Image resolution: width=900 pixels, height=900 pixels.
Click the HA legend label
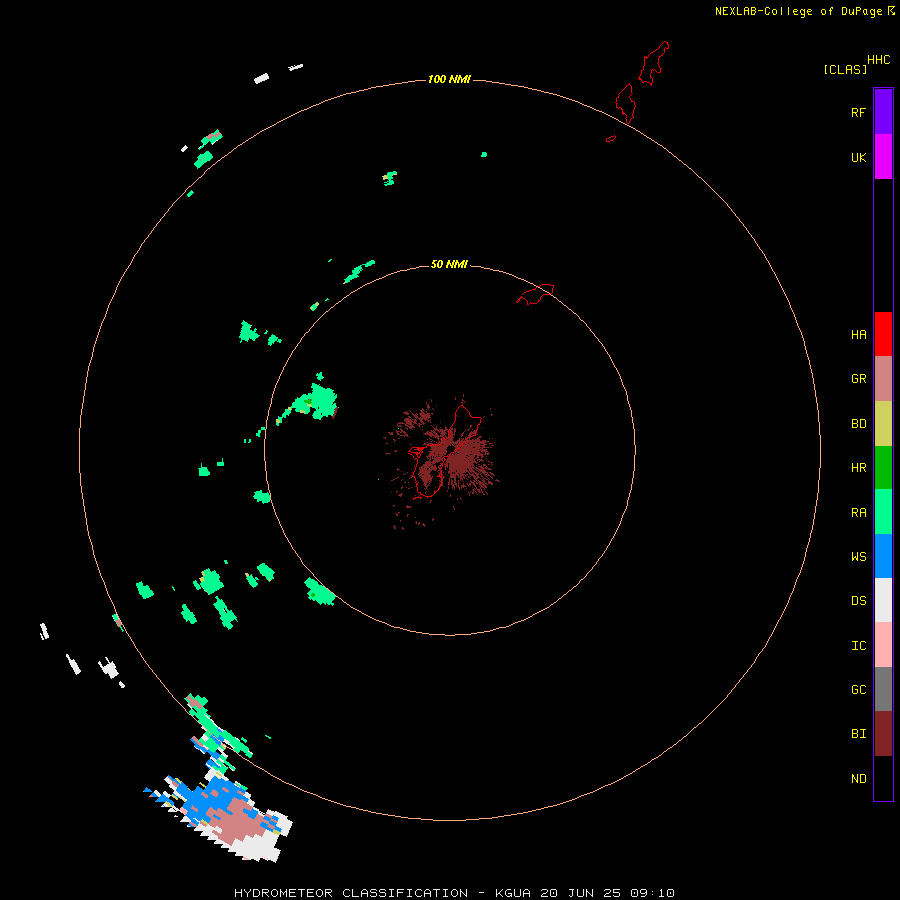[x=858, y=334]
